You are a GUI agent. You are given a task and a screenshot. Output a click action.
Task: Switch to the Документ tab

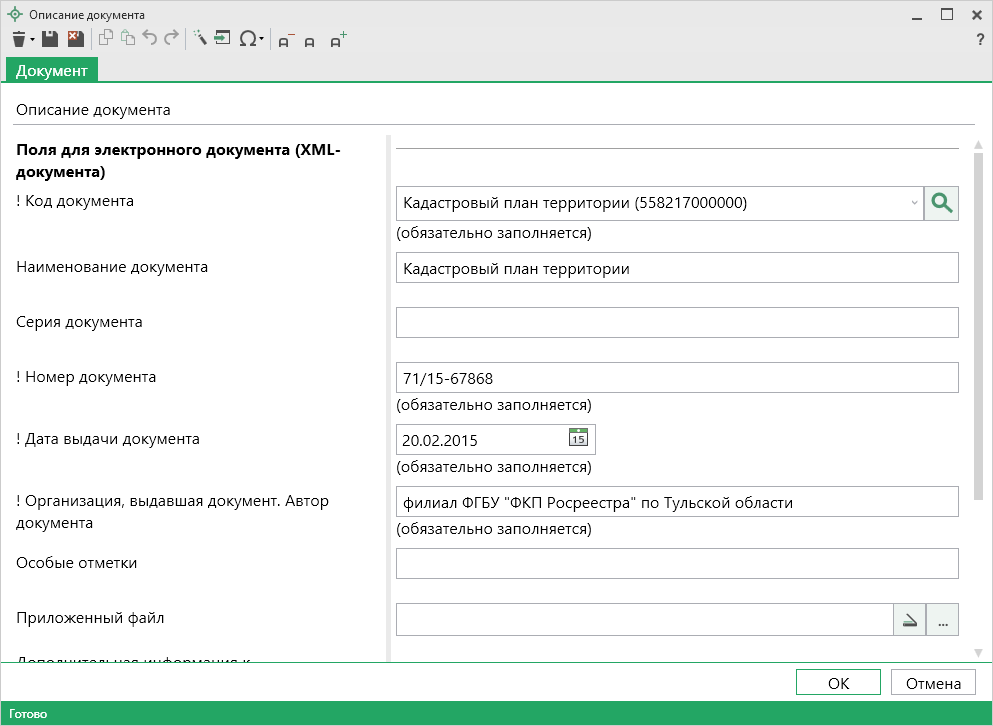(51, 70)
